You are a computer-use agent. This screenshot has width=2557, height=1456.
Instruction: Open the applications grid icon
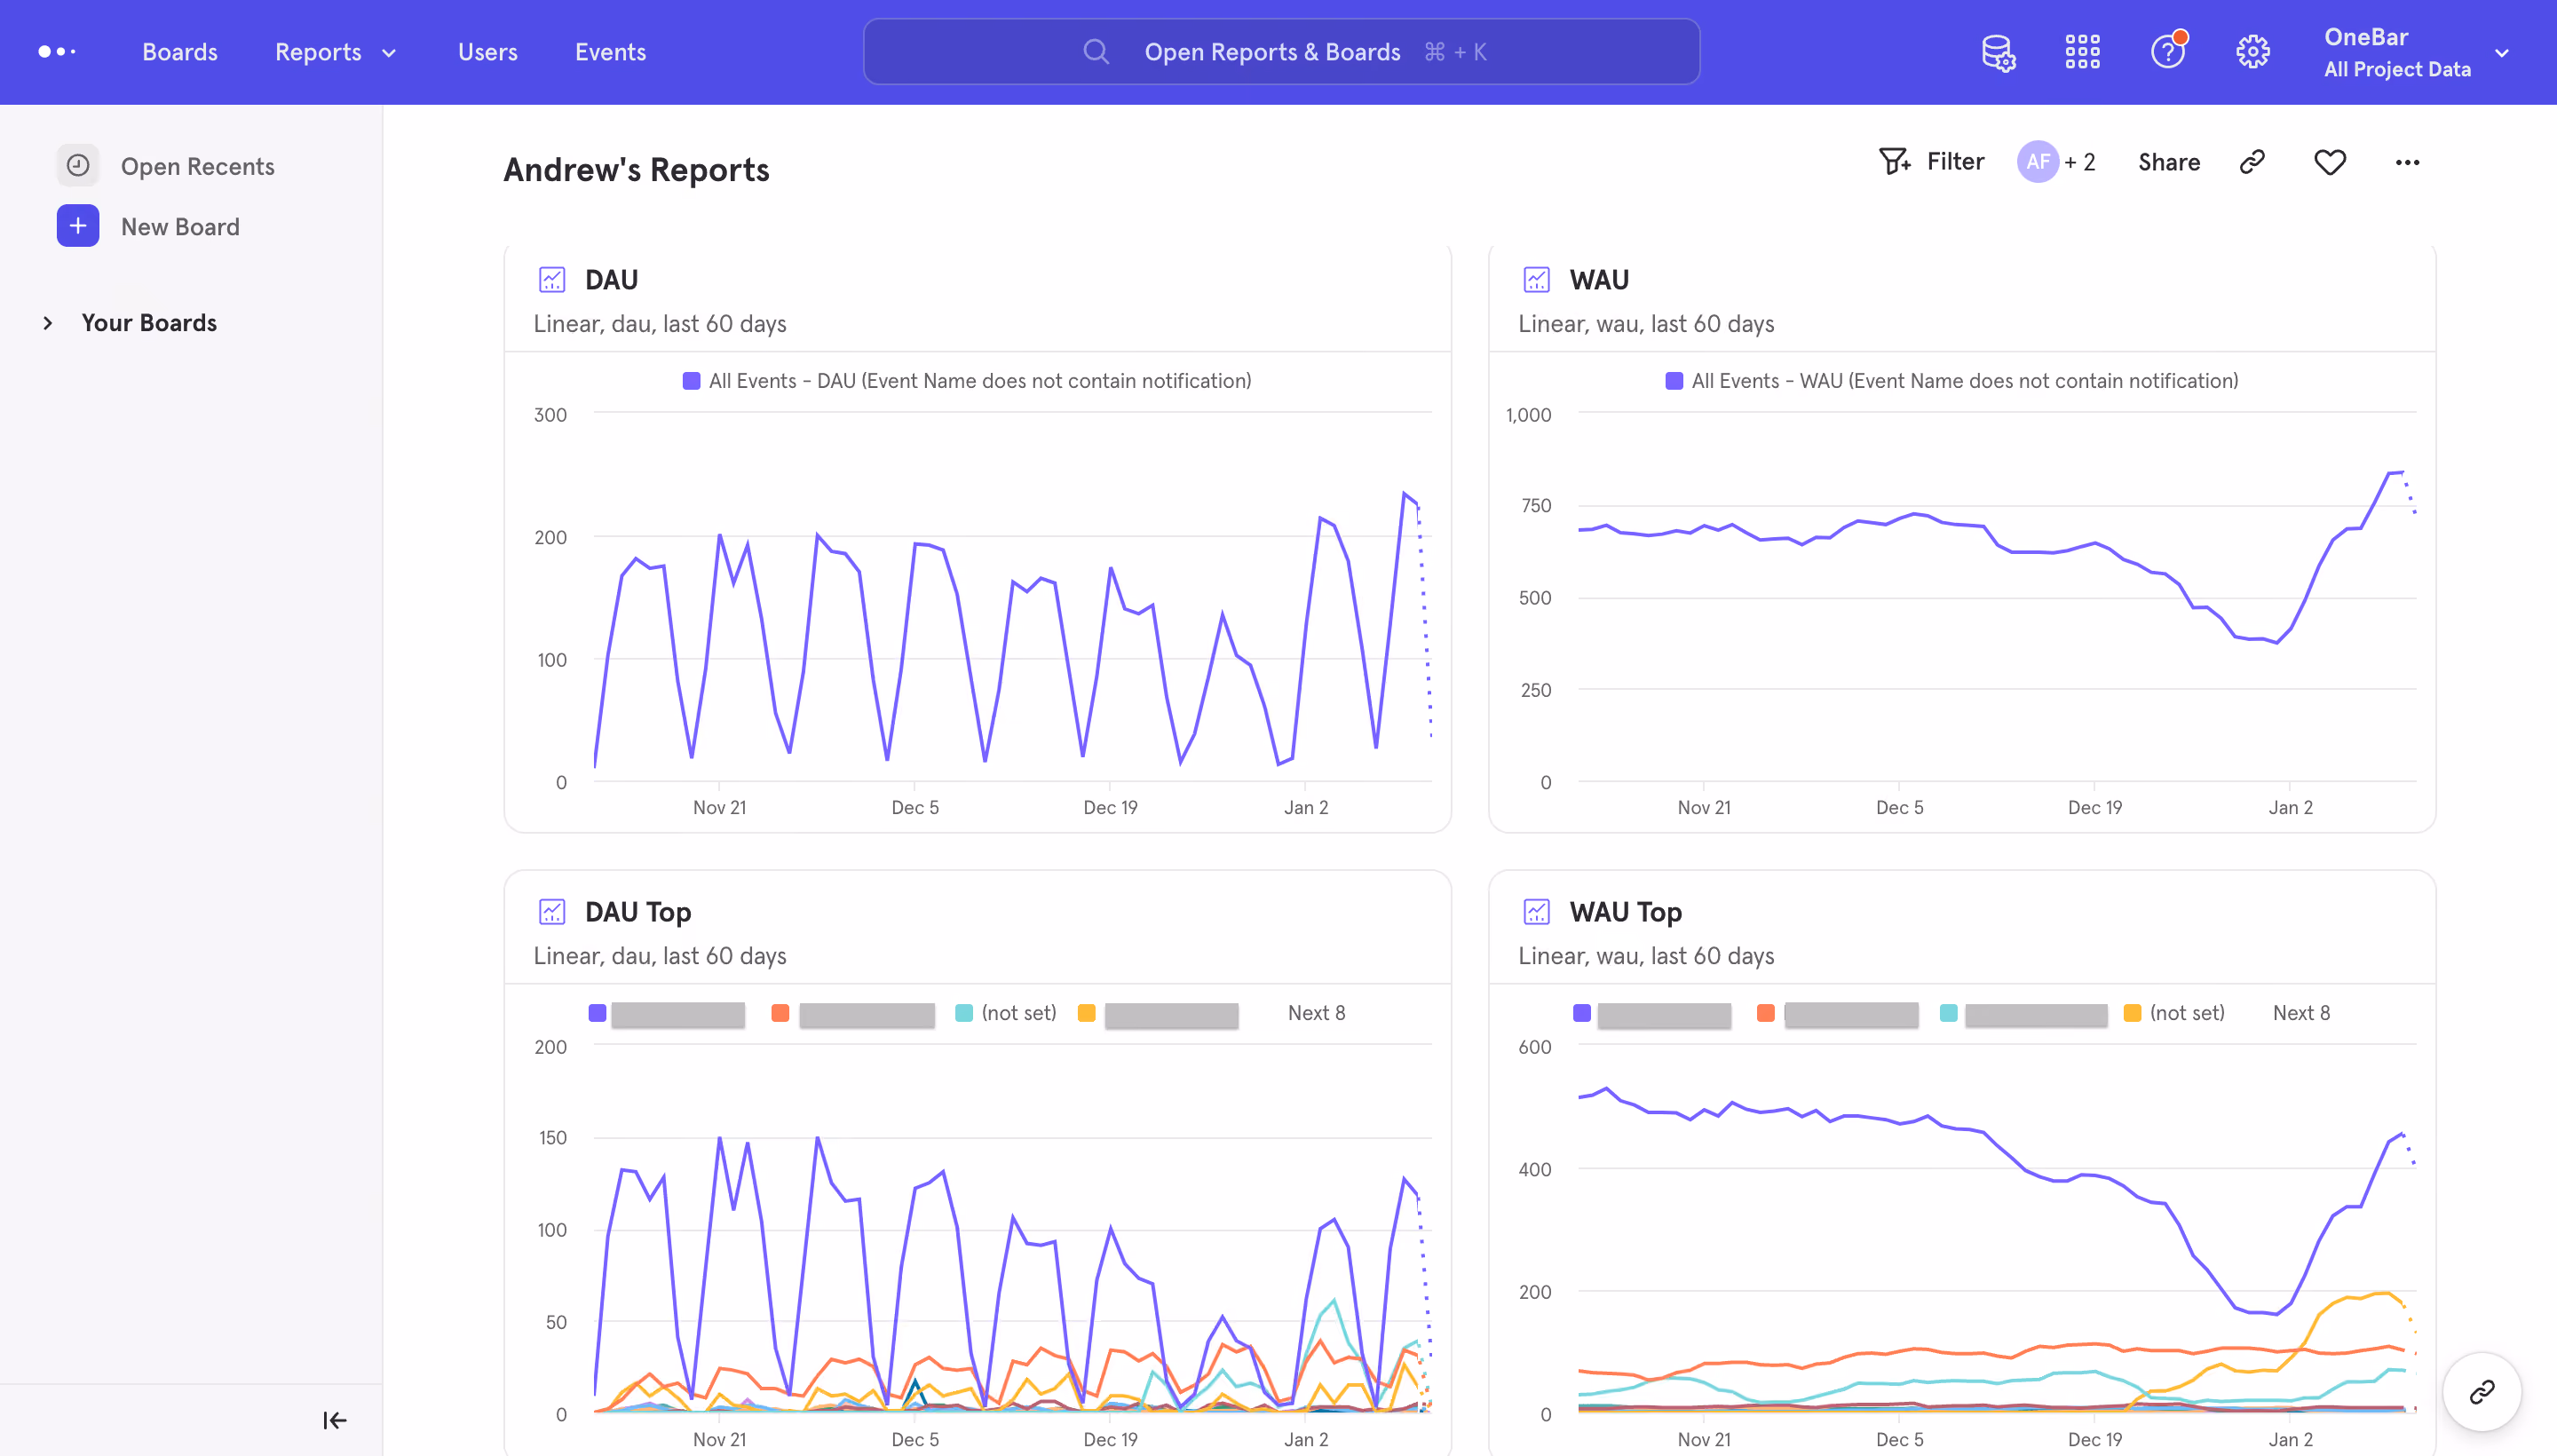point(2082,52)
